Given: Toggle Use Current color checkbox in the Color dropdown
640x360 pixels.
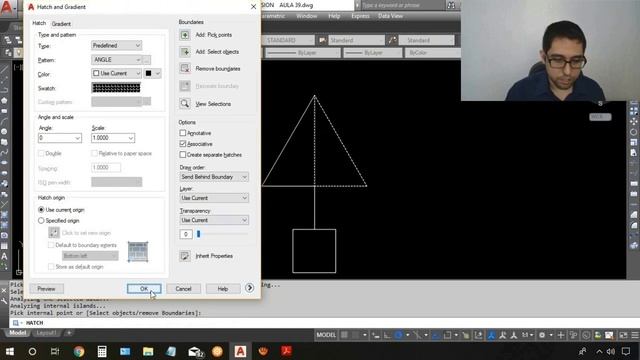Looking at the screenshot, I should pos(96,73).
